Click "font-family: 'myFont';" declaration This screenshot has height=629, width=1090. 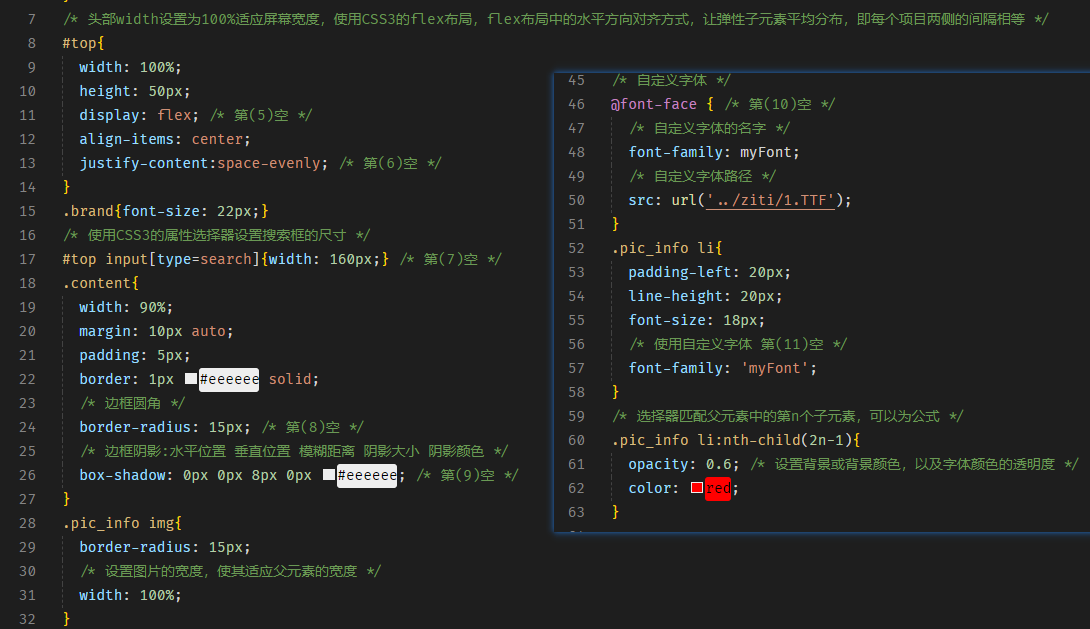point(722,368)
